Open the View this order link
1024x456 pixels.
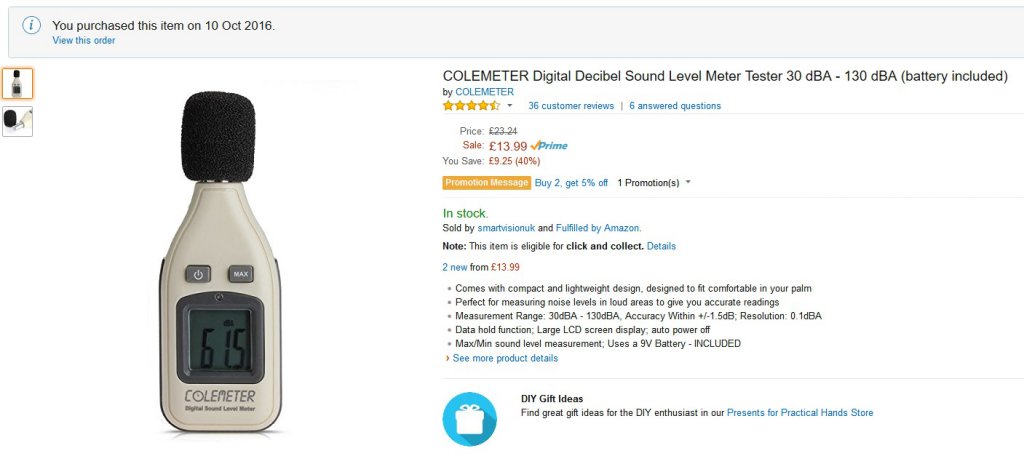click(x=84, y=41)
